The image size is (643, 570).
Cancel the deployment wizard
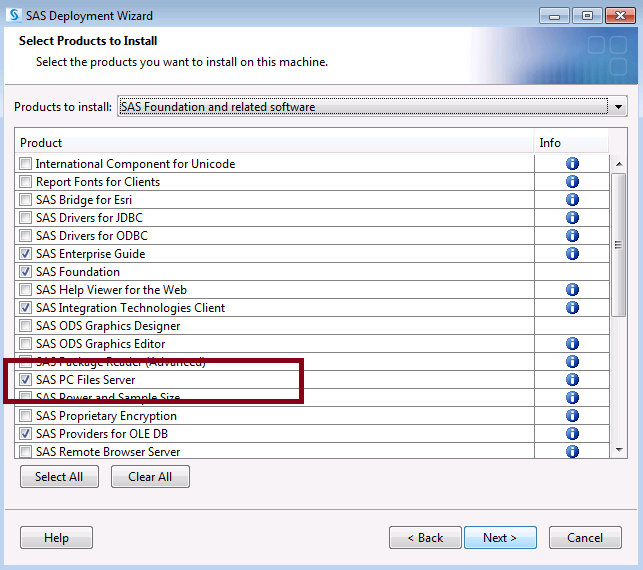(x=585, y=538)
